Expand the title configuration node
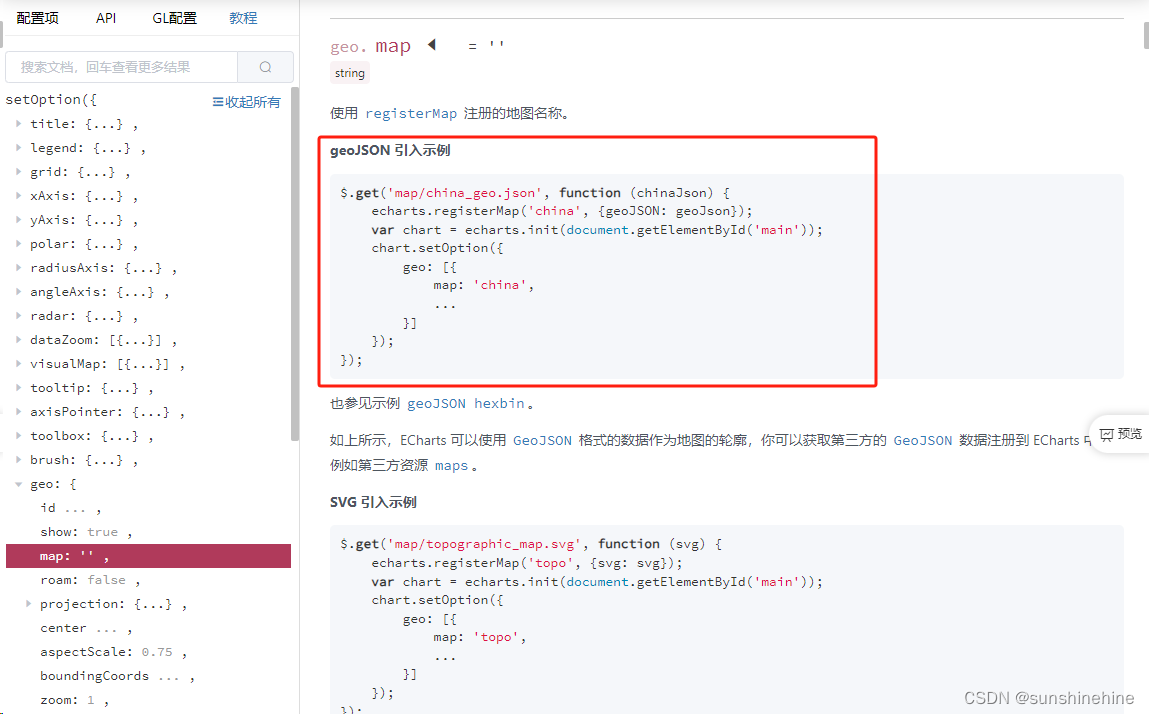Screen dimensions: 1149x714 18,123
